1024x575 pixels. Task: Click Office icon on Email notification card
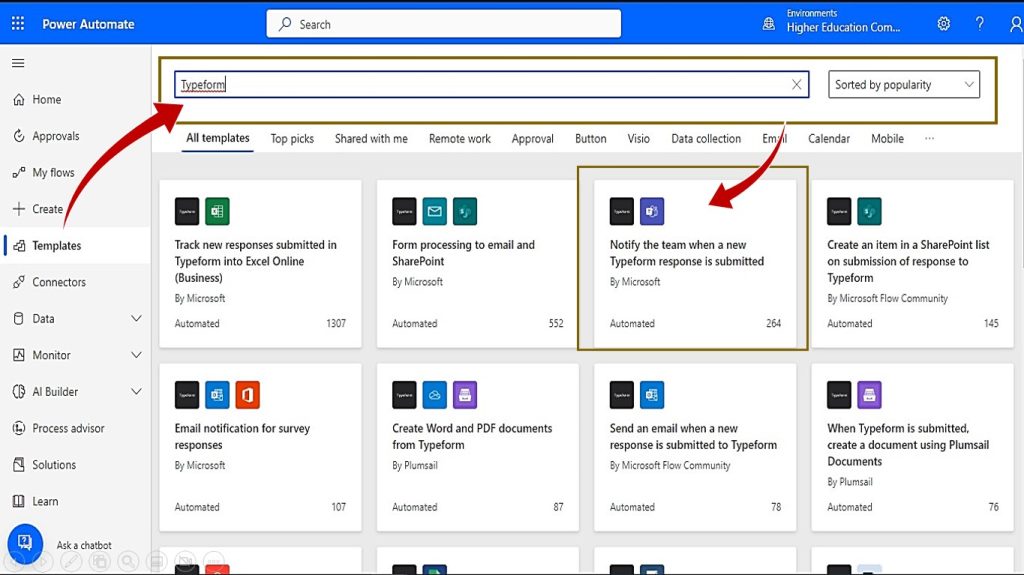click(x=248, y=395)
